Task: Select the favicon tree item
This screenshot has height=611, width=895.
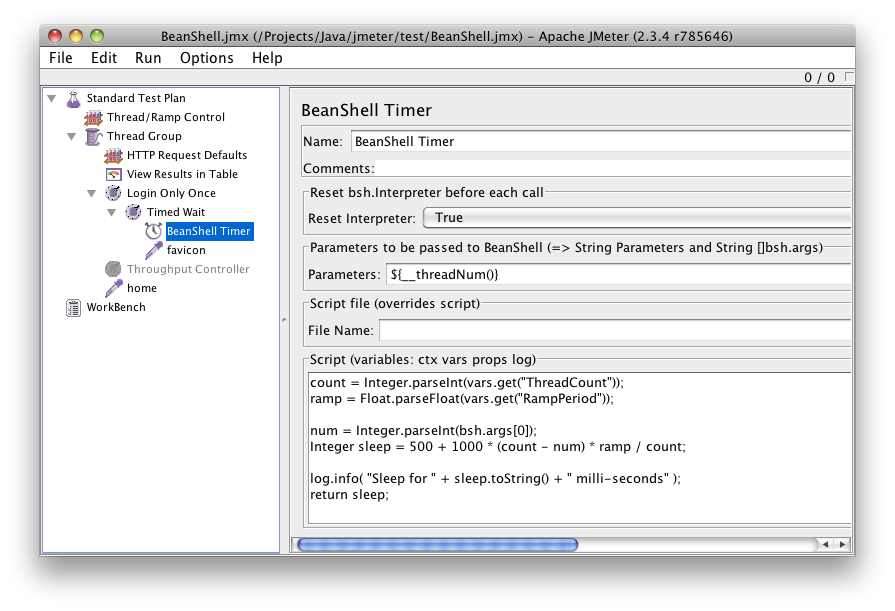Action: [186, 250]
